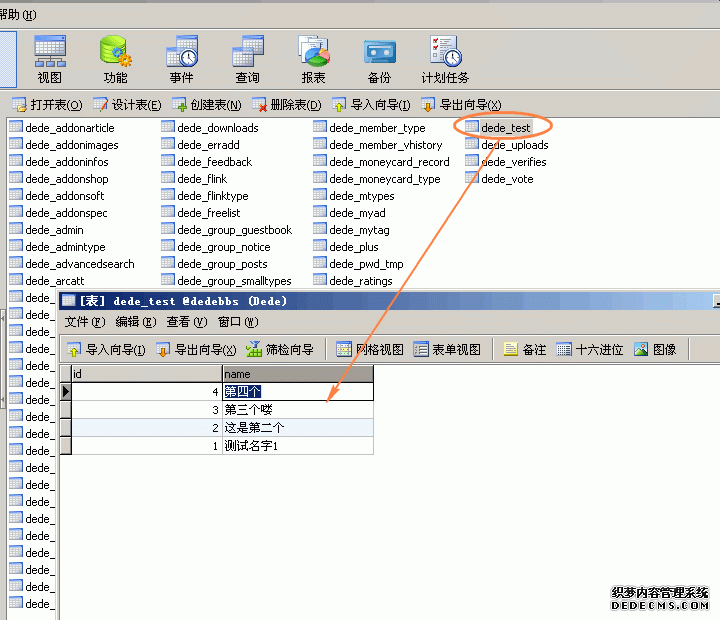This screenshot has height=620, width=720.
Task: Select the dede_freelist table
Action: point(201,213)
